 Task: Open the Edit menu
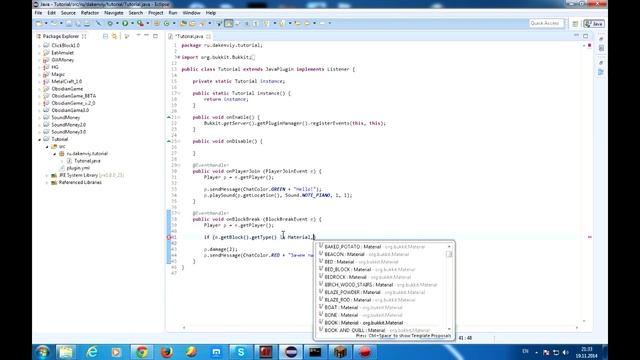pyautogui.click(x=51, y=13)
